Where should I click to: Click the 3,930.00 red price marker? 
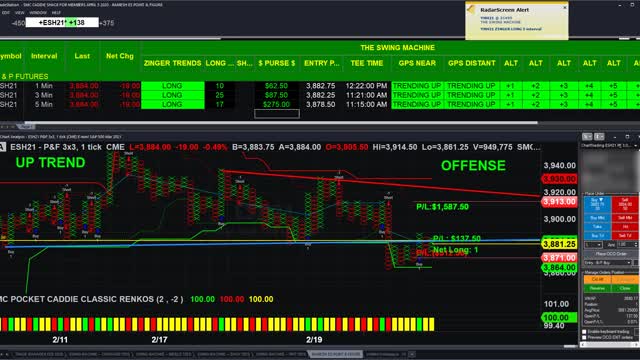[x=559, y=179]
